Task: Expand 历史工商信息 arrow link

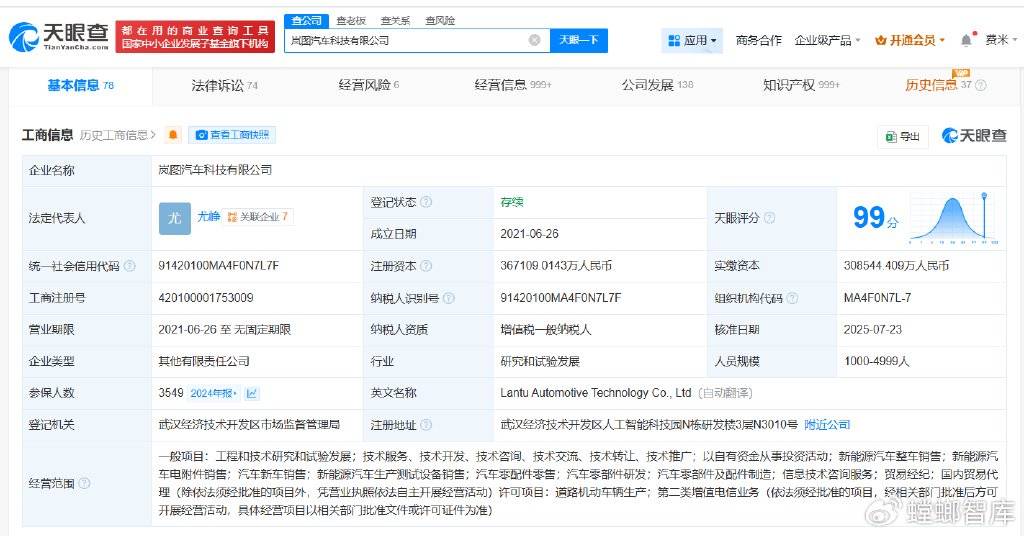Action: pos(118,135)
